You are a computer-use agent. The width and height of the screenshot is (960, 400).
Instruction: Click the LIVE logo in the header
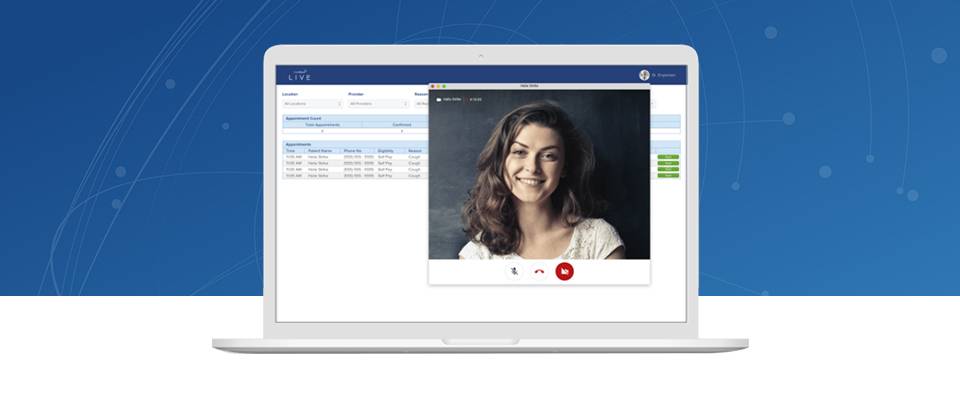(x=299, y=75)
